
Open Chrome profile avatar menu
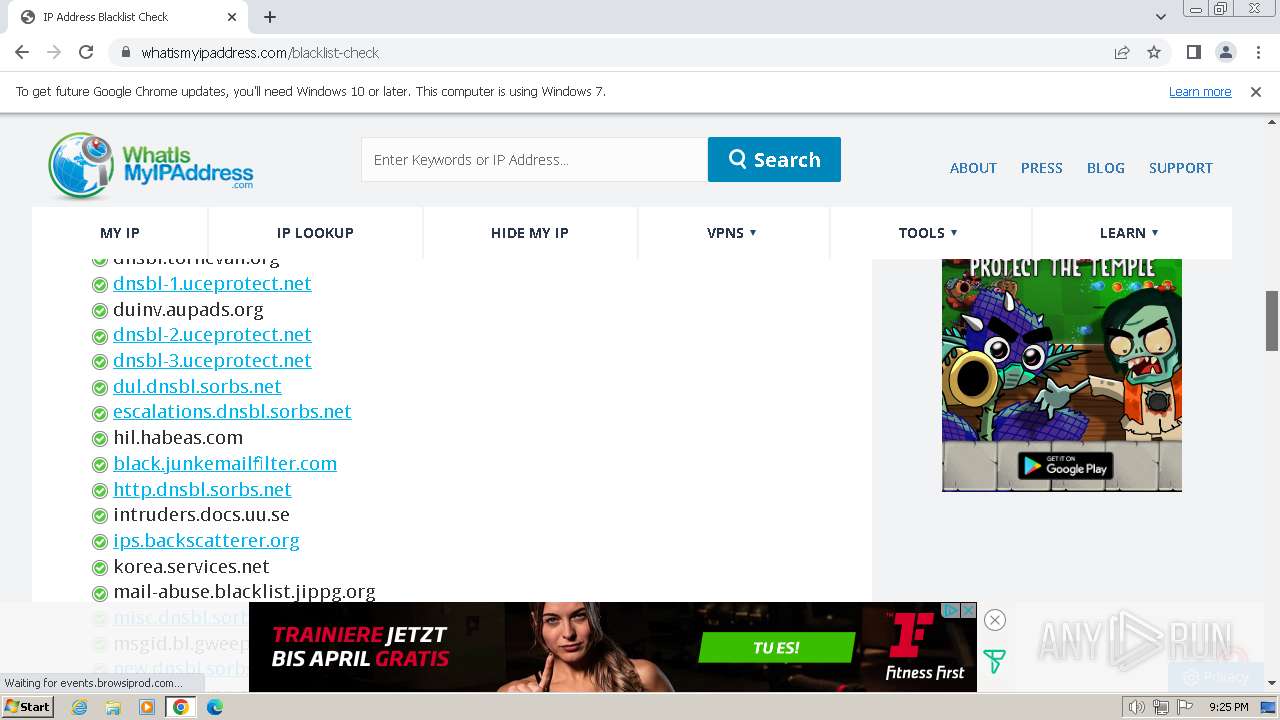pos(1225,52)
